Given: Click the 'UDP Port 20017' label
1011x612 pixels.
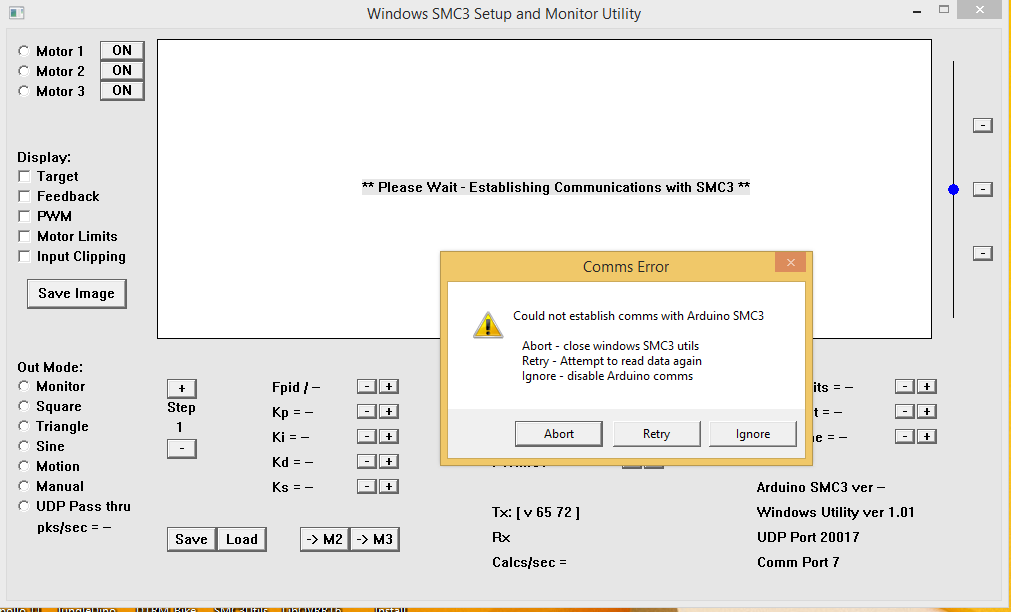Looking at the screenshot, I should 808,537.
